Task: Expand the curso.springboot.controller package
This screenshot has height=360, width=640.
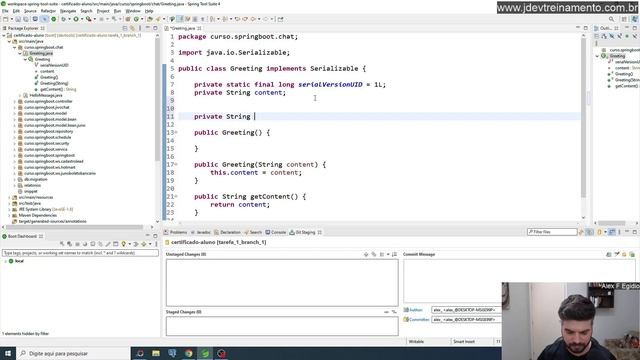Action: click(15, 101)
